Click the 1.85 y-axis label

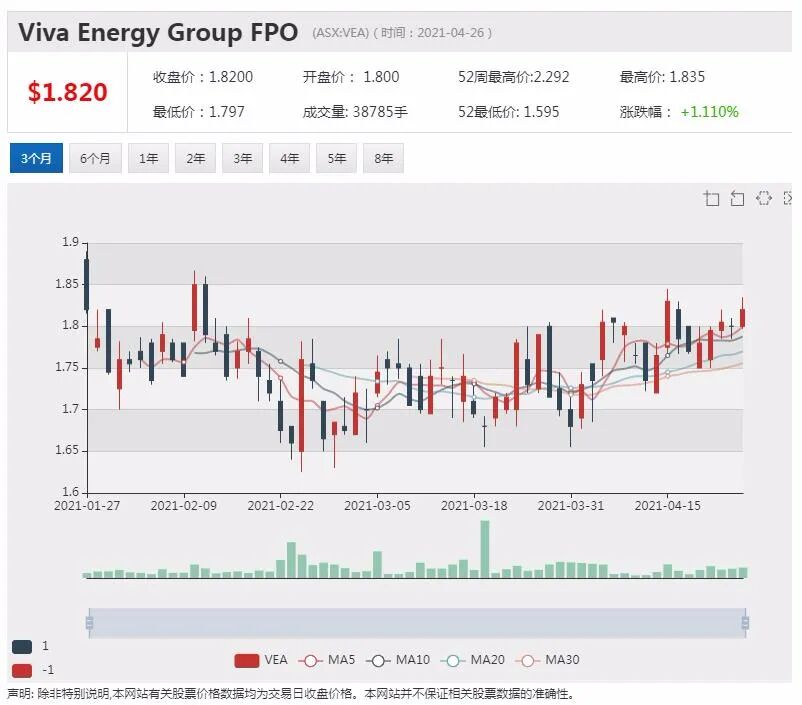(67, 283)
